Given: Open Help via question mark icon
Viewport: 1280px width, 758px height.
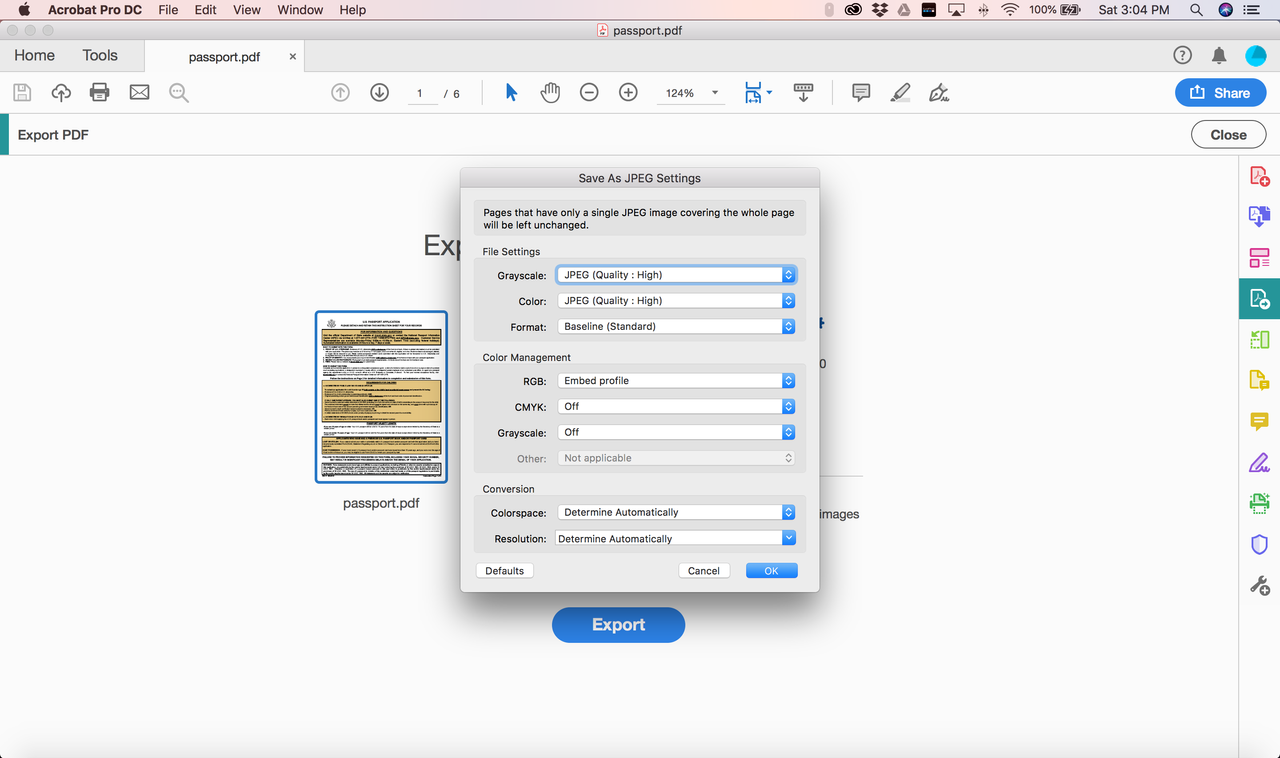Looking at the screenshot, I should (1182, 56).
